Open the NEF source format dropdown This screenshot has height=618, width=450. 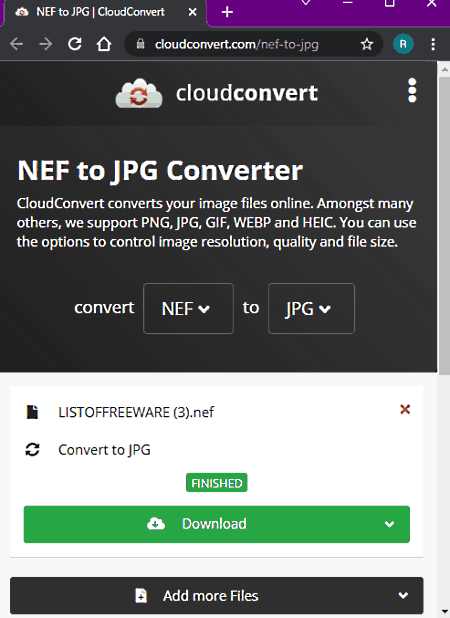(188, 309)
